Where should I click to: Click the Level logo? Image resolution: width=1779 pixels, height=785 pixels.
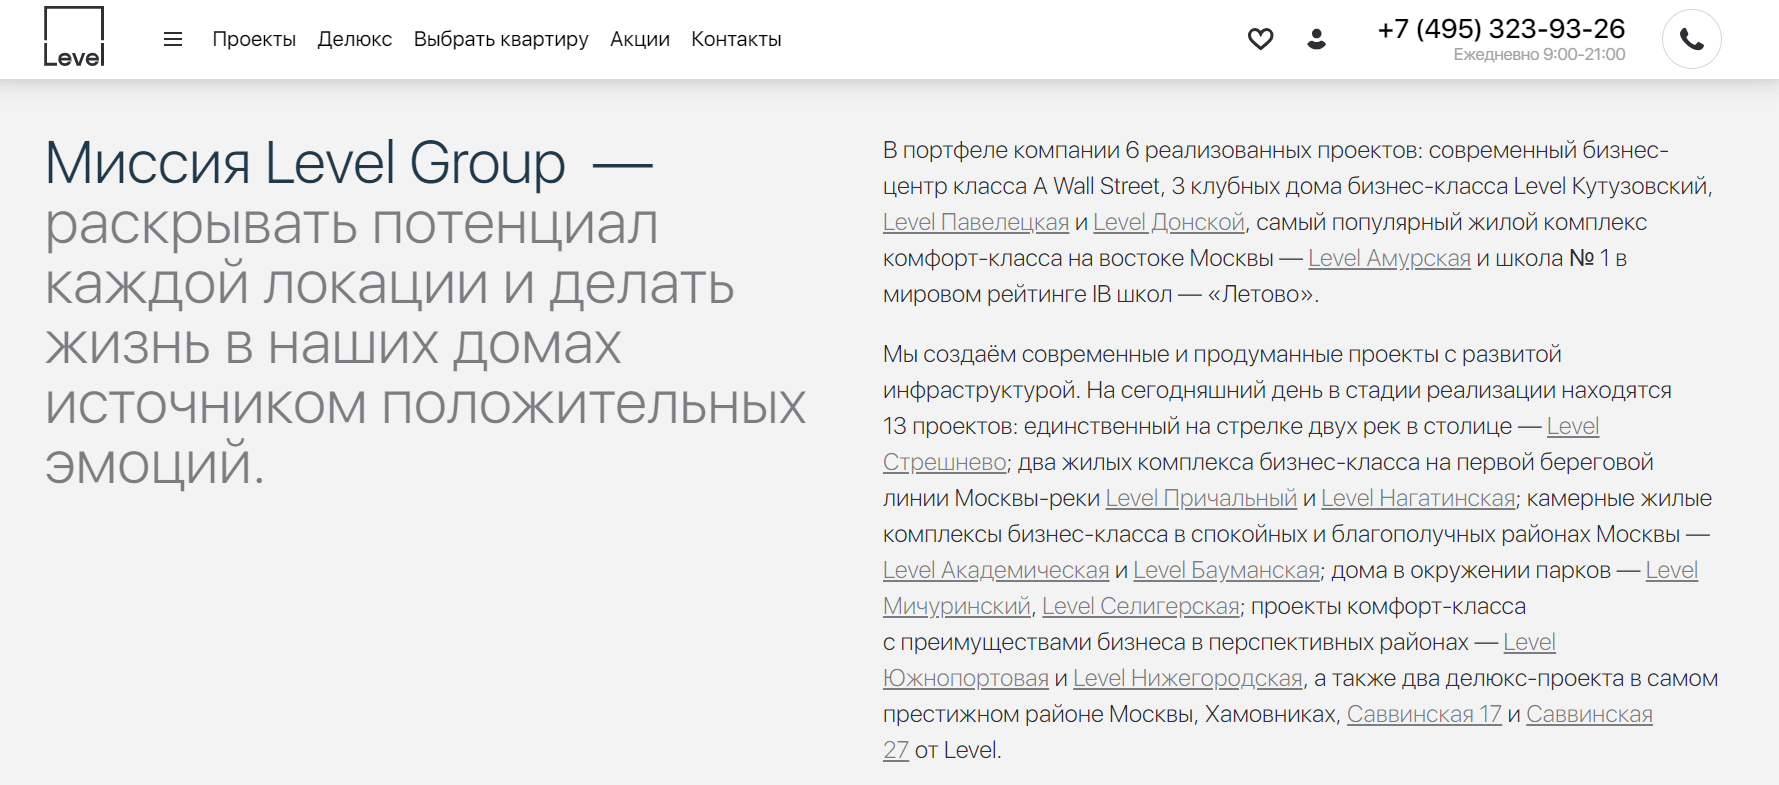(74, 37)
